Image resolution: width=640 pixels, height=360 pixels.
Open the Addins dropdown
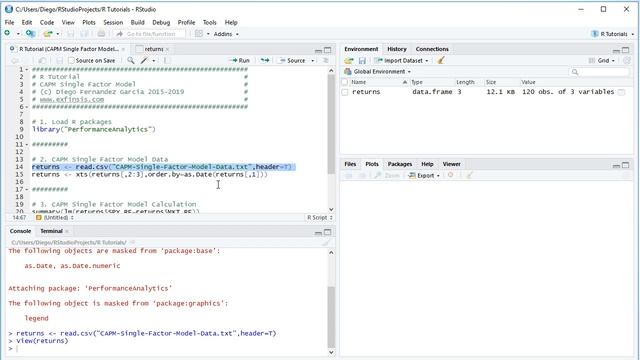226,34
